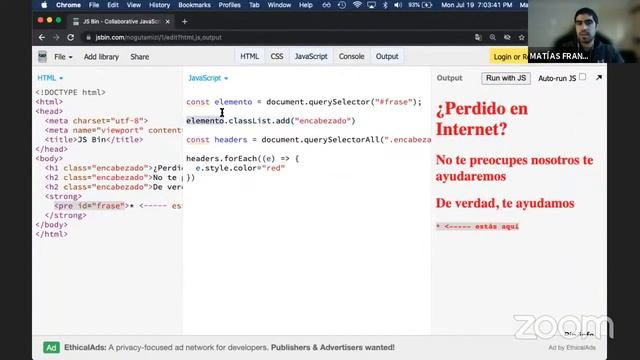This screenshot has width=640, height=360.
Task: Click the headers.forEach code line
Action: [242, 158]
